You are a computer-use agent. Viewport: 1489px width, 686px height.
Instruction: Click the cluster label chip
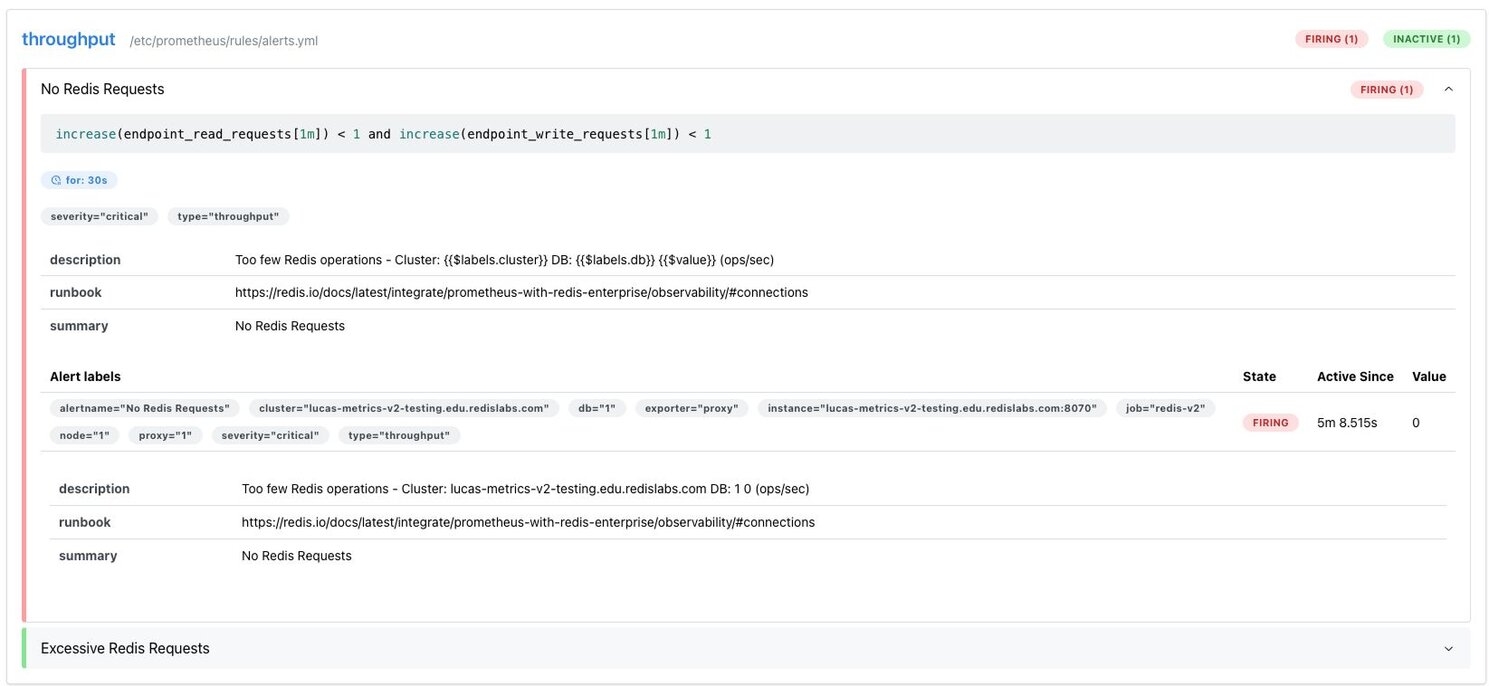pyautogui.click(x=403, y=408)
